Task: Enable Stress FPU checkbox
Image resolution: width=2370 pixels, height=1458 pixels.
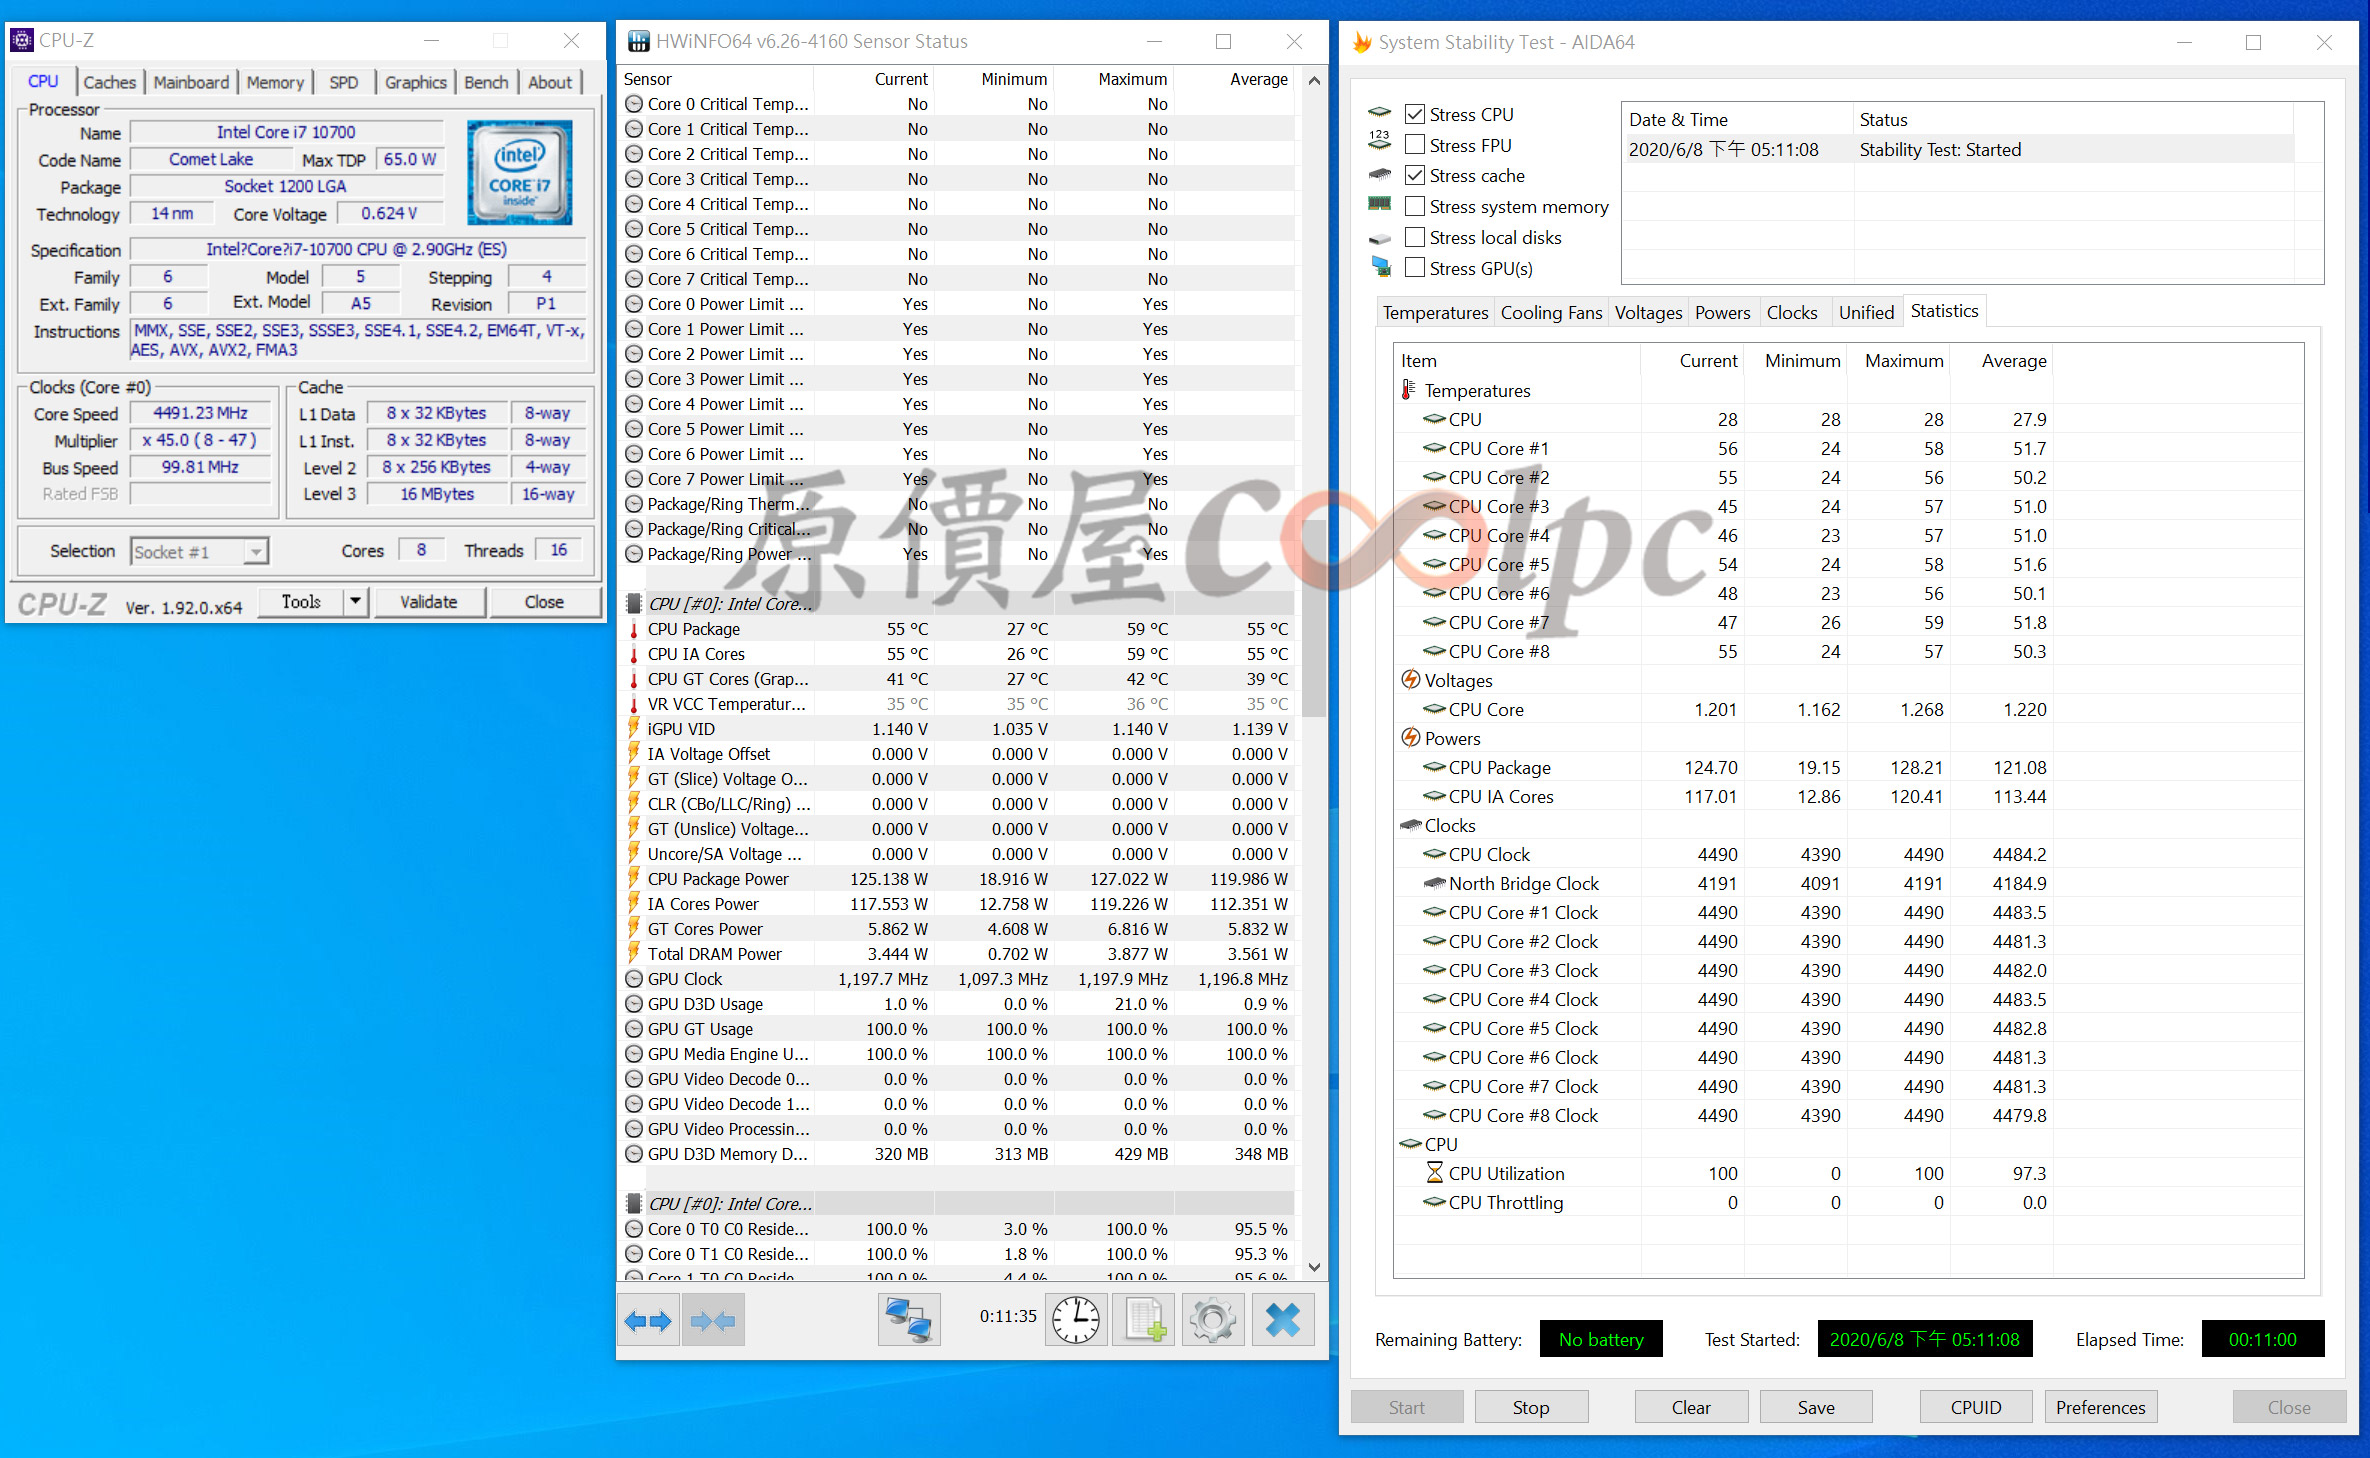Action: tap(1415, 145)
